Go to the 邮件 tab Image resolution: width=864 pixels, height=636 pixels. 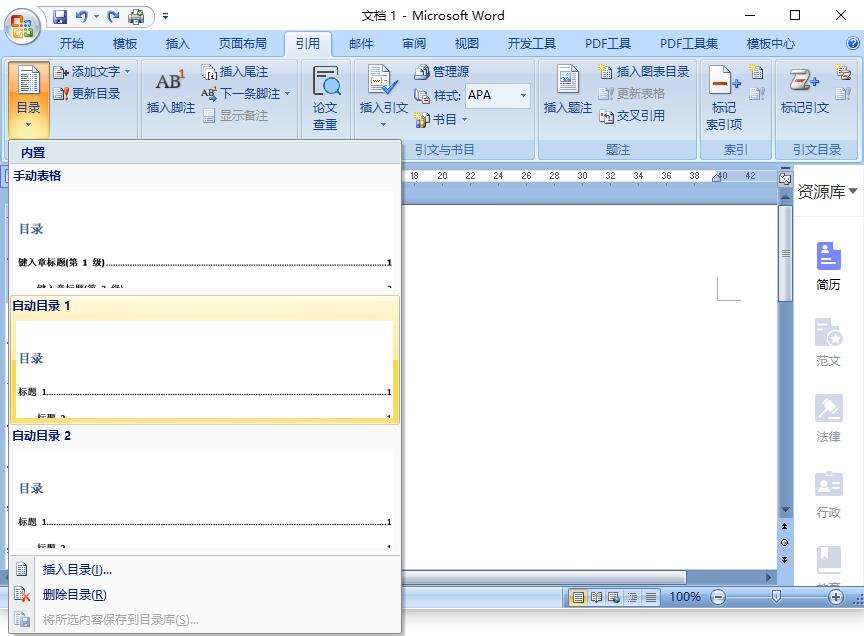coord(361,44)
